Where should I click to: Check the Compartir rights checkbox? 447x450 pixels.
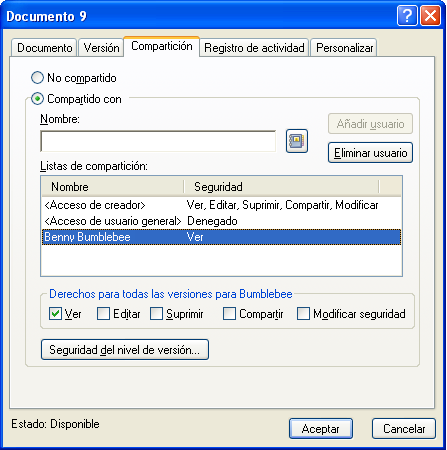pos(229,314)
